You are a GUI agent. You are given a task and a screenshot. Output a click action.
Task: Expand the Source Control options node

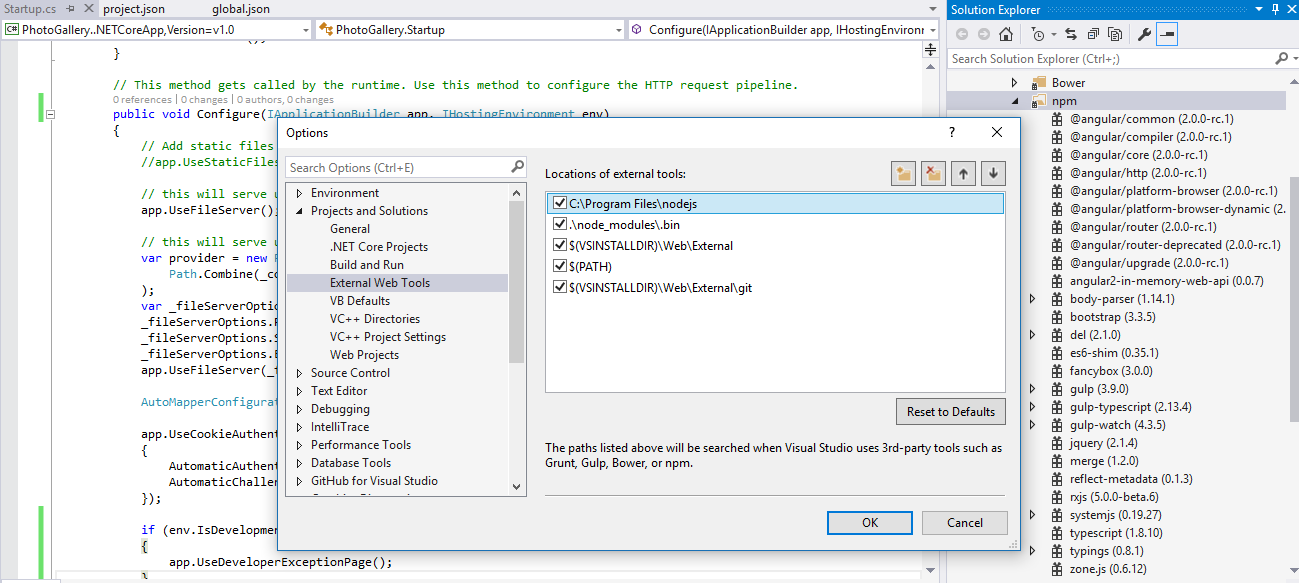coord(299,373)
